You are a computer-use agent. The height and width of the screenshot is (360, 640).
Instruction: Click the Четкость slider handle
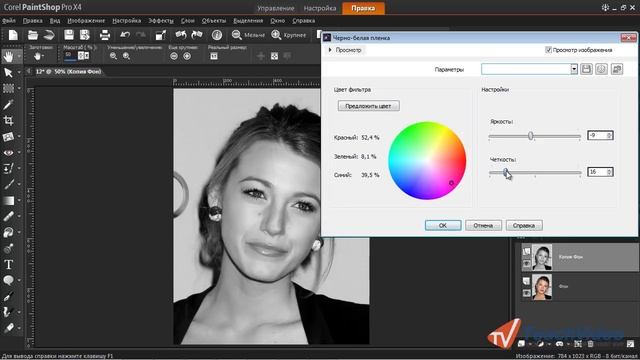[505, 173]
